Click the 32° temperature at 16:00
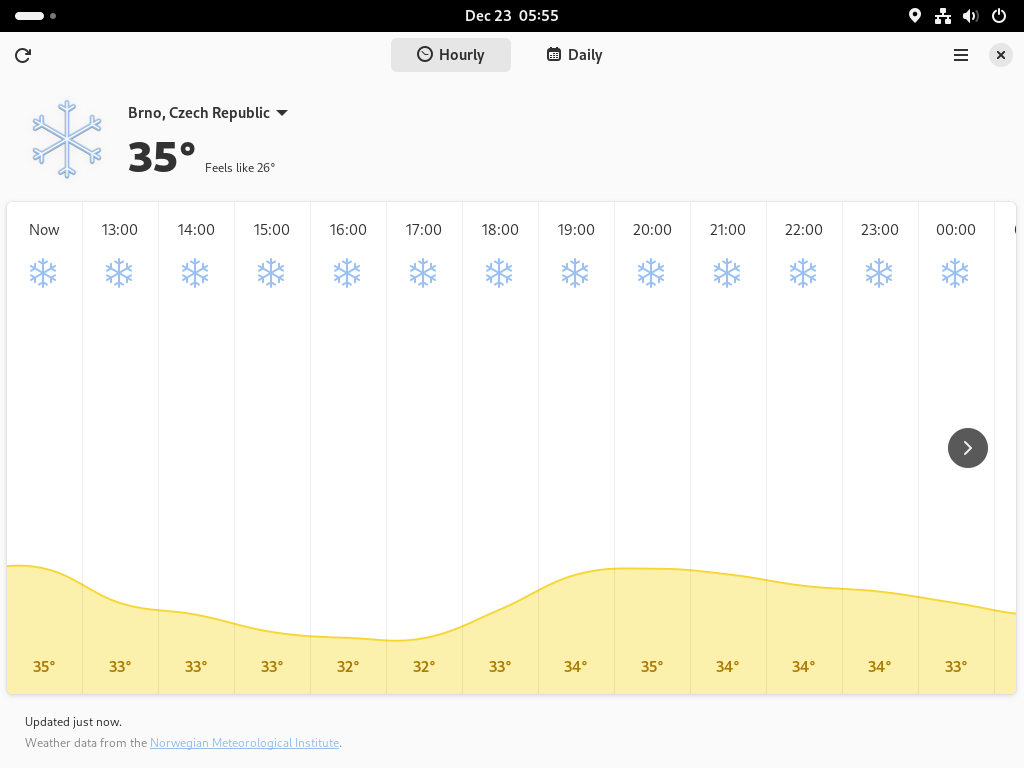The width and height of the screenshot is (1024, 768). tap(347, 667)
